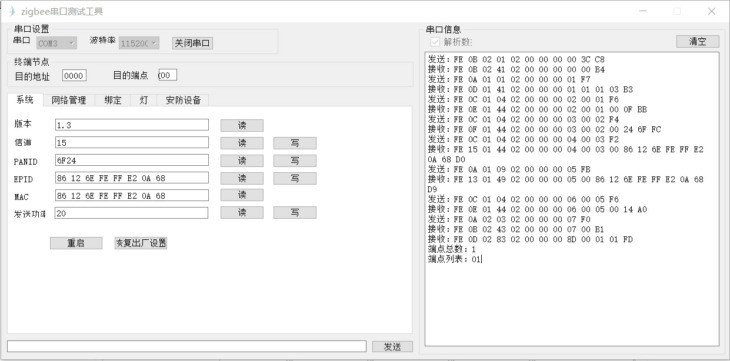Click 读 button for 发送功率

(242, 212)
